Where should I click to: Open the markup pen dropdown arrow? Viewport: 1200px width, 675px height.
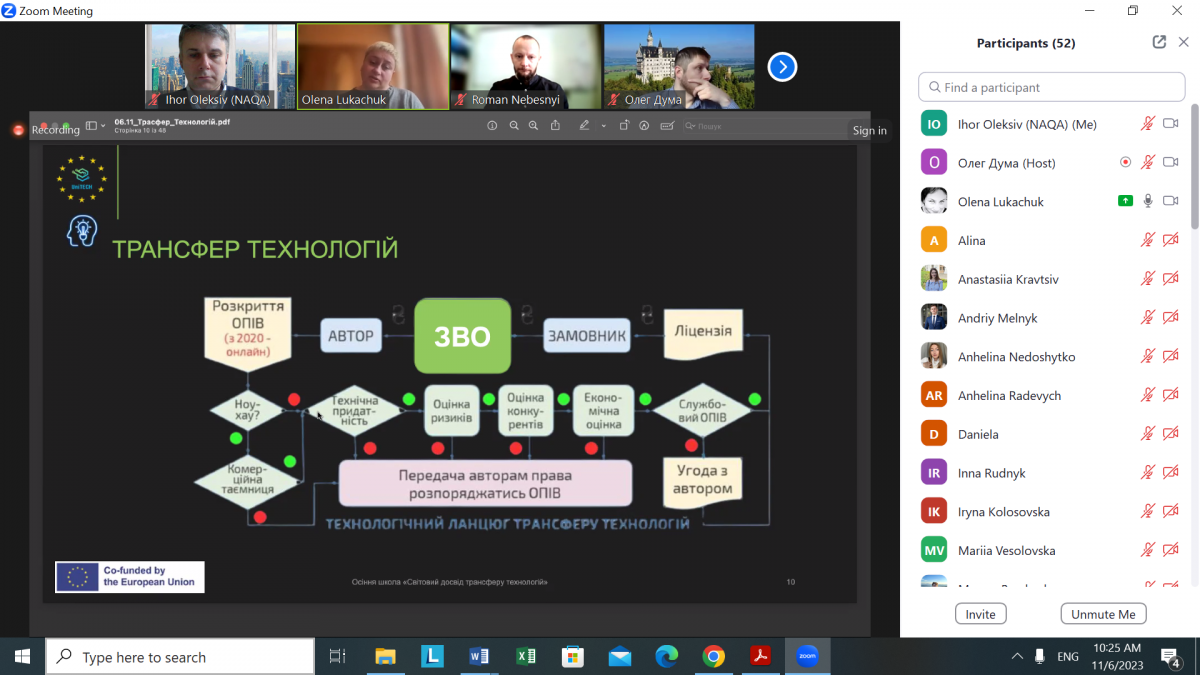603,126
